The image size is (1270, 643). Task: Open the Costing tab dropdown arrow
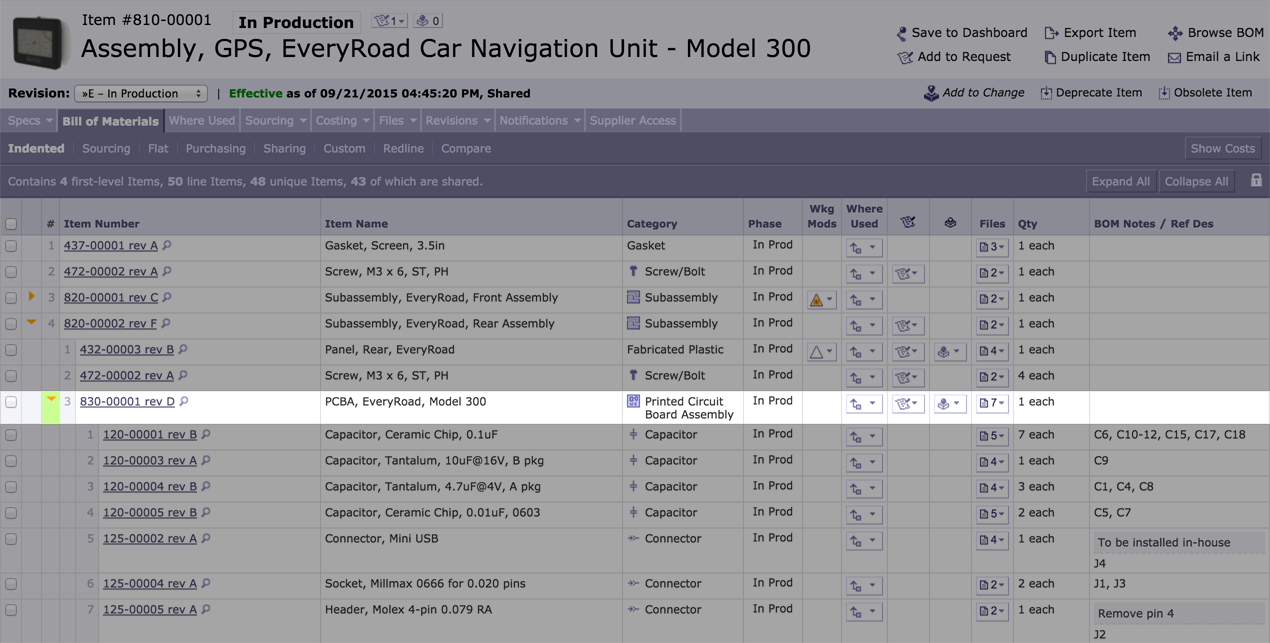pos(366,121)
